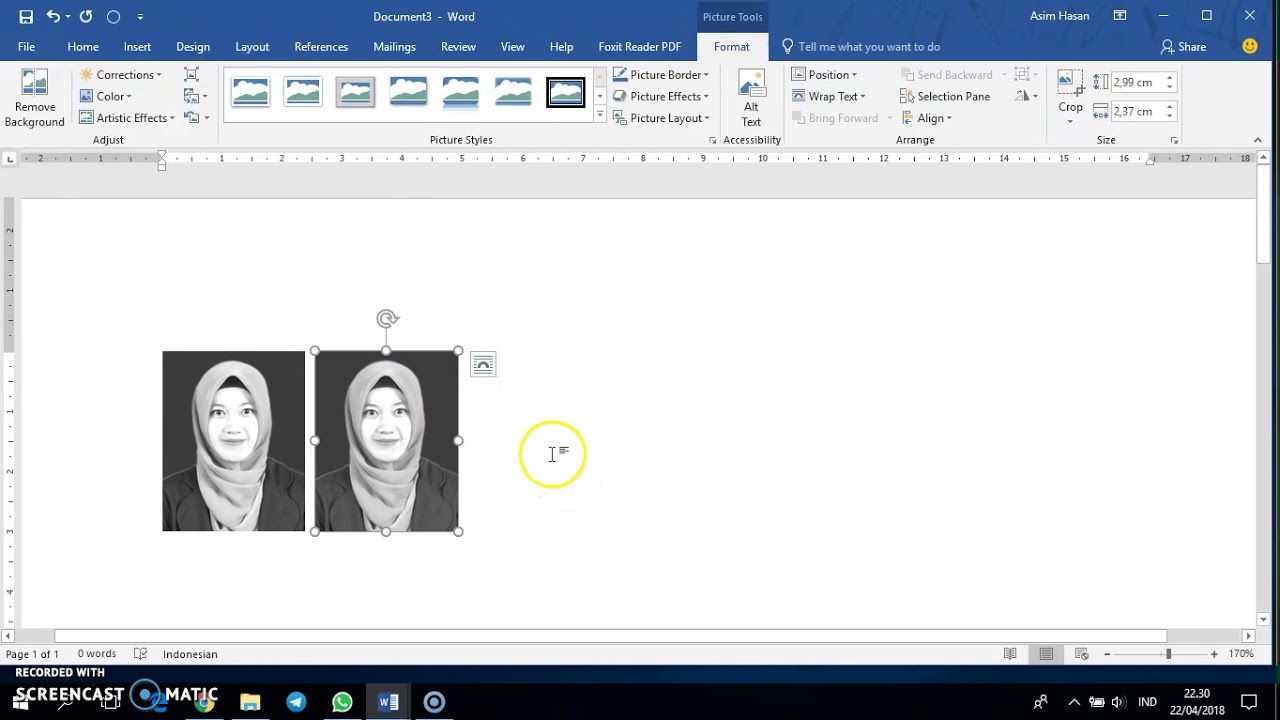
Task: Click the Compress Pictures icon
Action: [191, 75]
